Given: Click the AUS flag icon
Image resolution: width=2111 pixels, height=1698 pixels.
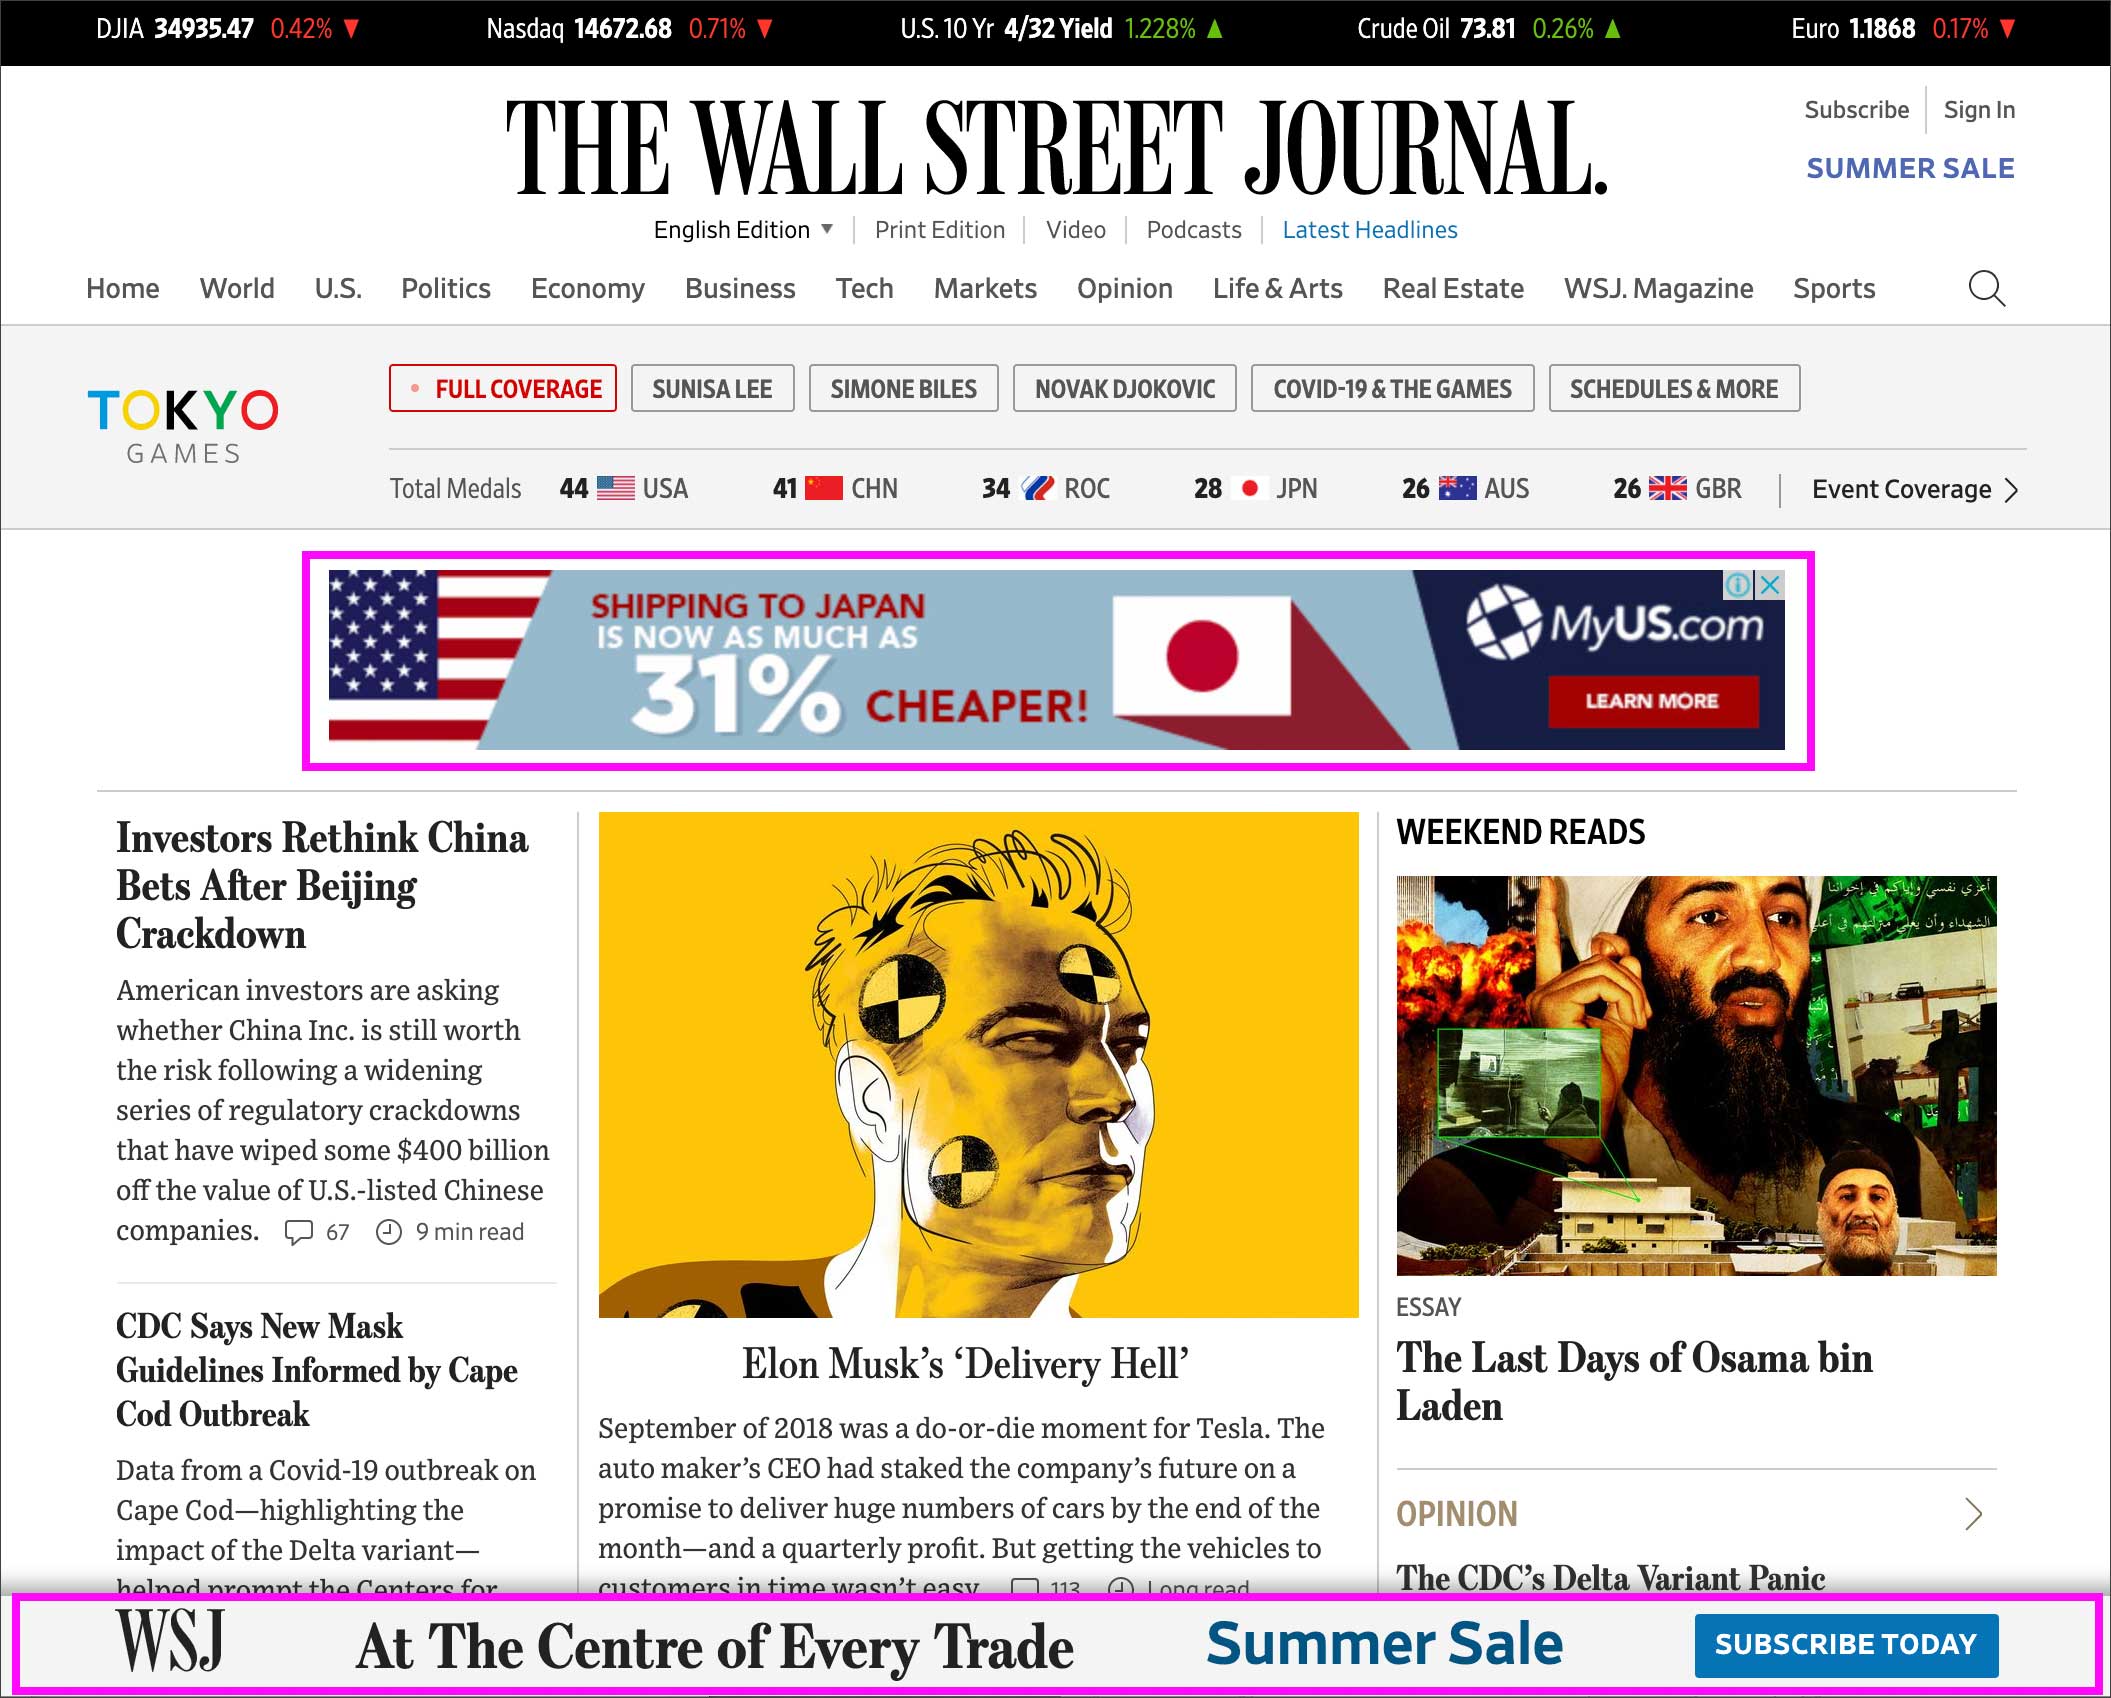Looking at the screenshot, I should tap(1457, 488).
